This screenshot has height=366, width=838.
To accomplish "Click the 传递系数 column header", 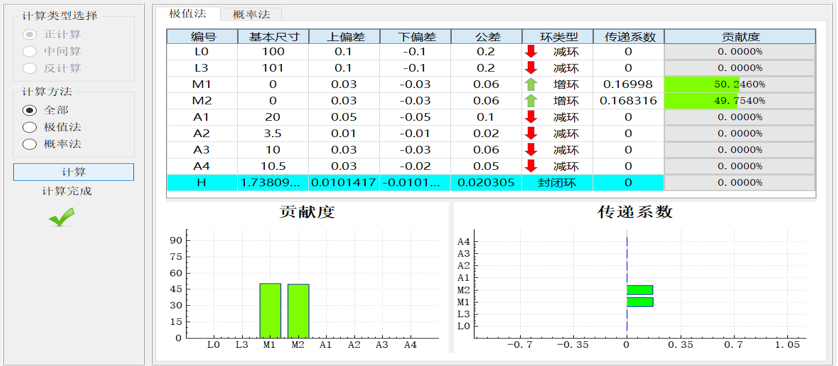I will tap(628, 36).
